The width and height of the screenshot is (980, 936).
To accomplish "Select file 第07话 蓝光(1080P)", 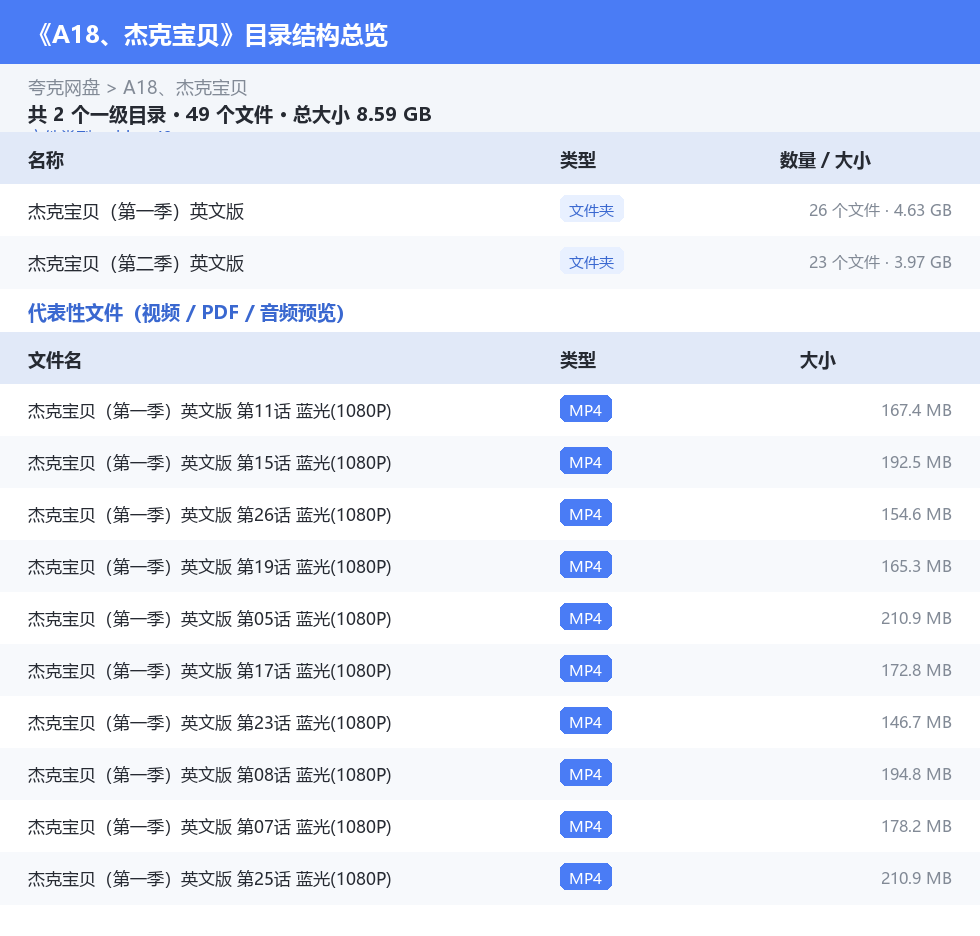I will 209,825.
